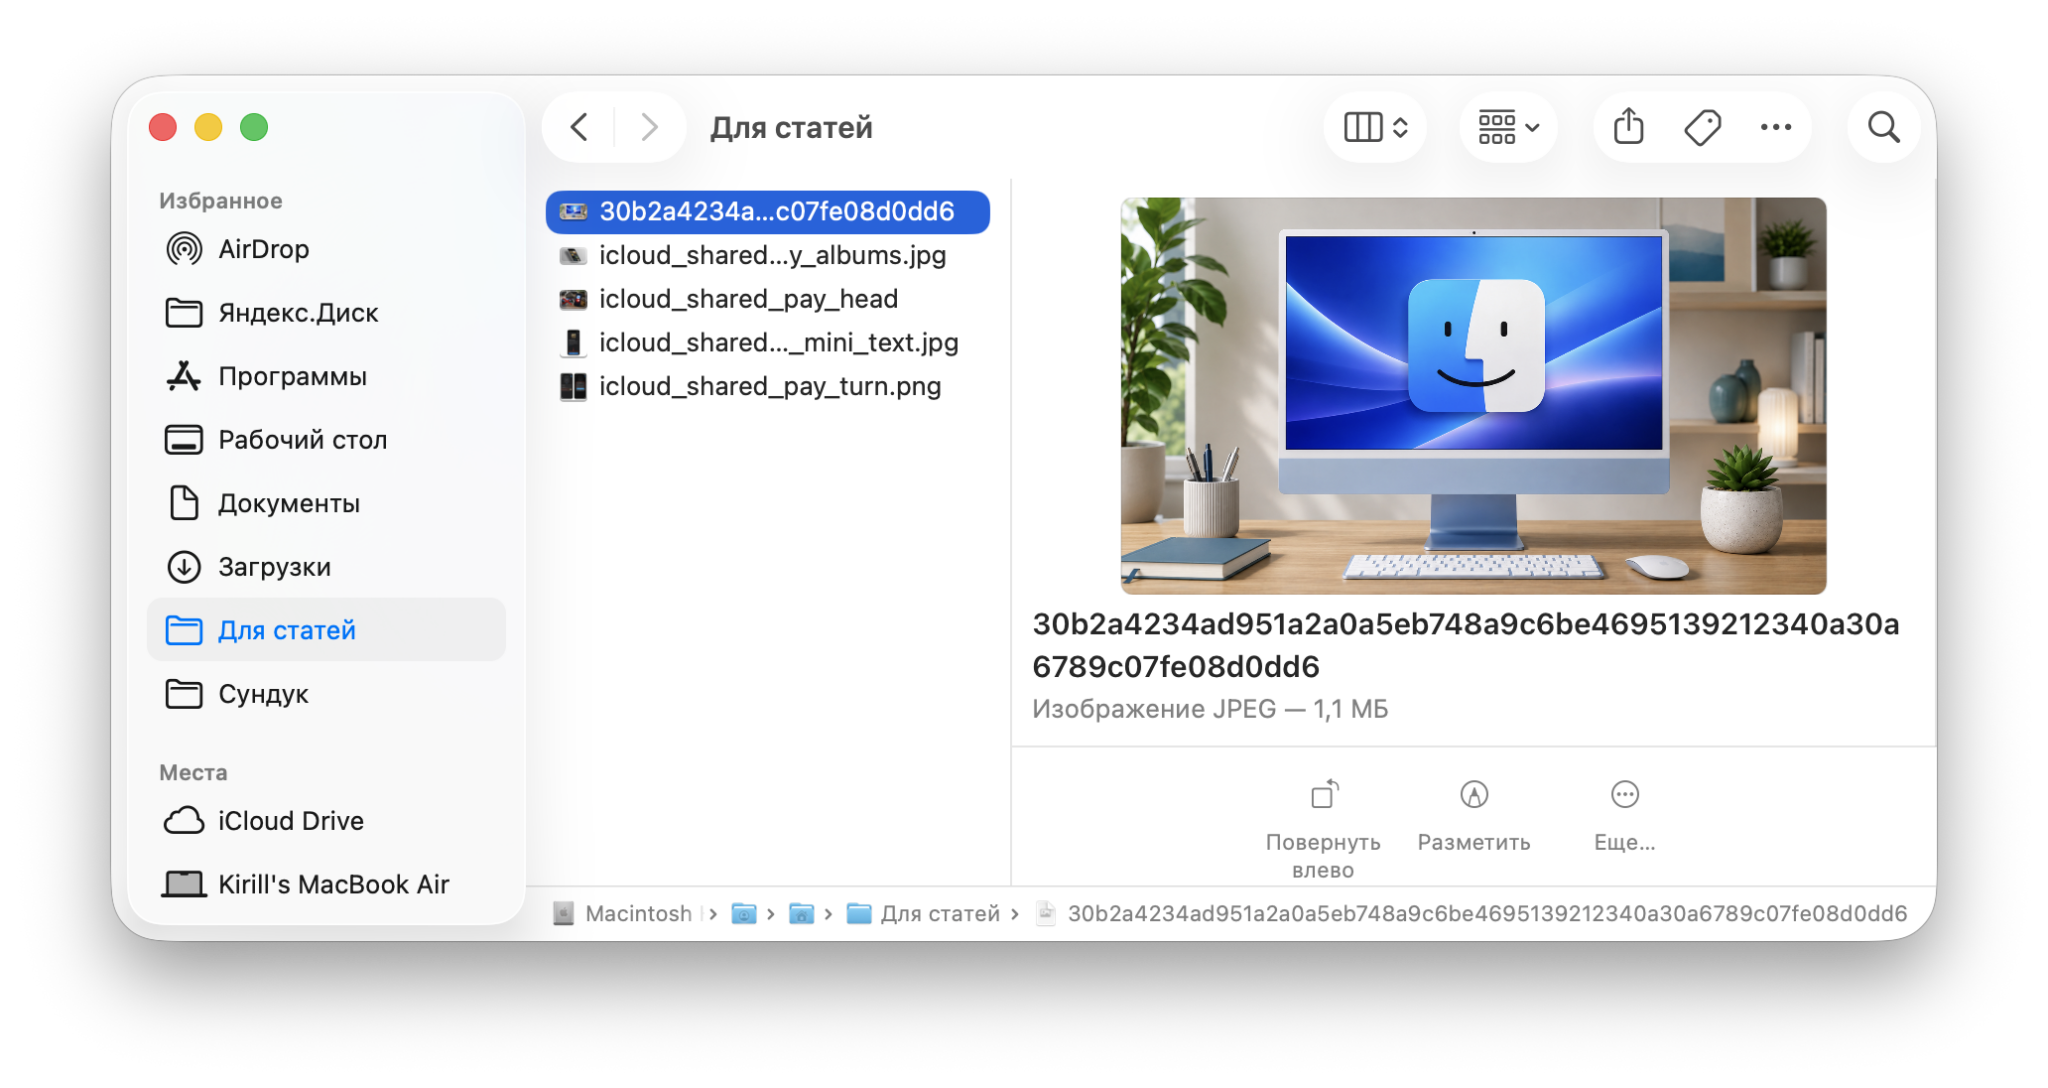Open Сундук in the sidebar
This screenshot has height=1088, width=2048.
click(x=326, y=694)
